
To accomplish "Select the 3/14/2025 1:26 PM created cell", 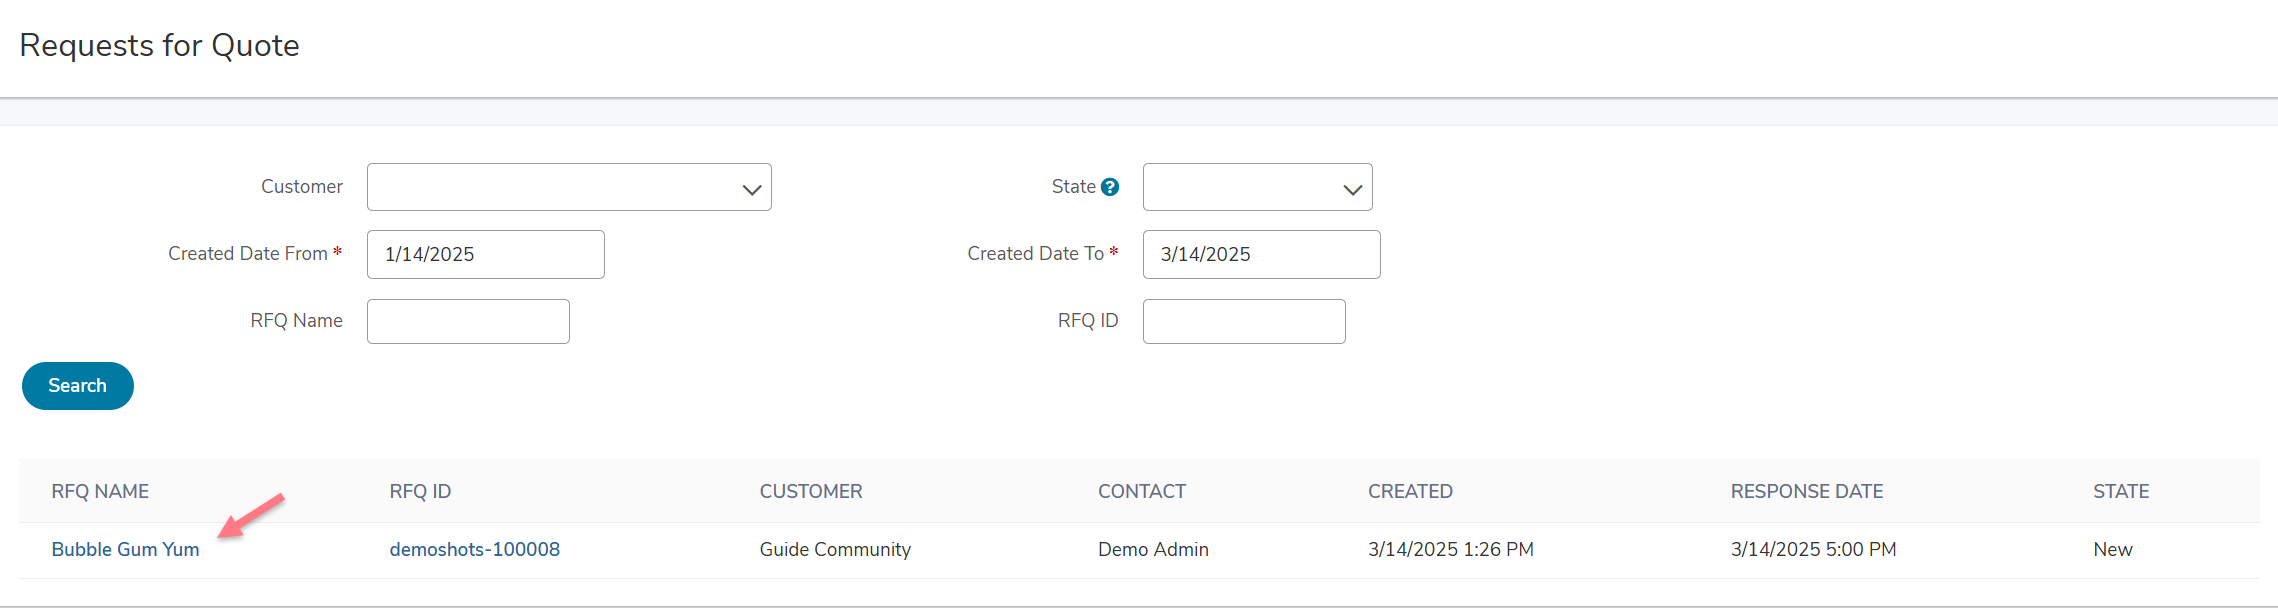I will coord(1450,549).
